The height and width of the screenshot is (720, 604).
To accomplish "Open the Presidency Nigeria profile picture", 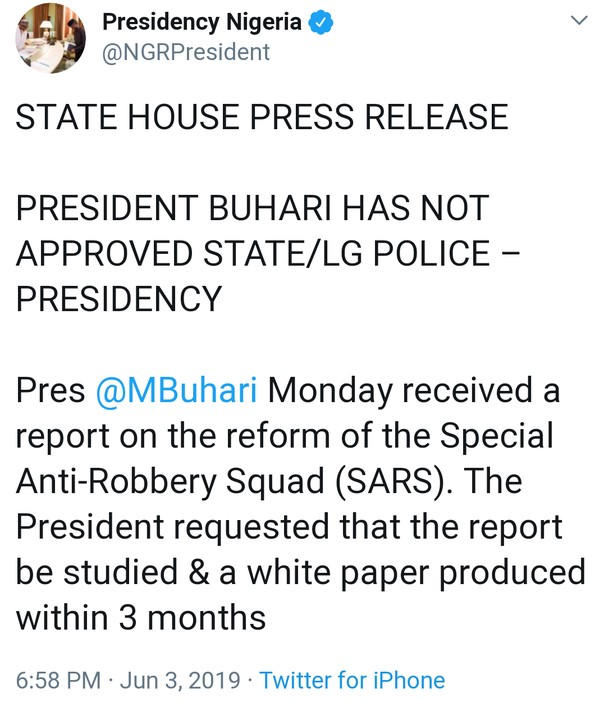I will pyautogui.click(x=50, y=37).
